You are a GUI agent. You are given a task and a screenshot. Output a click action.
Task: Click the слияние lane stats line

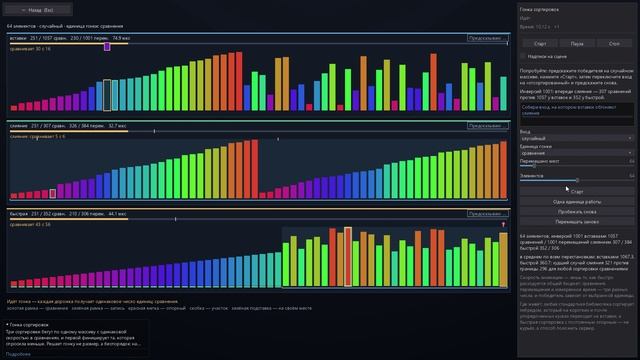point(68,126)
